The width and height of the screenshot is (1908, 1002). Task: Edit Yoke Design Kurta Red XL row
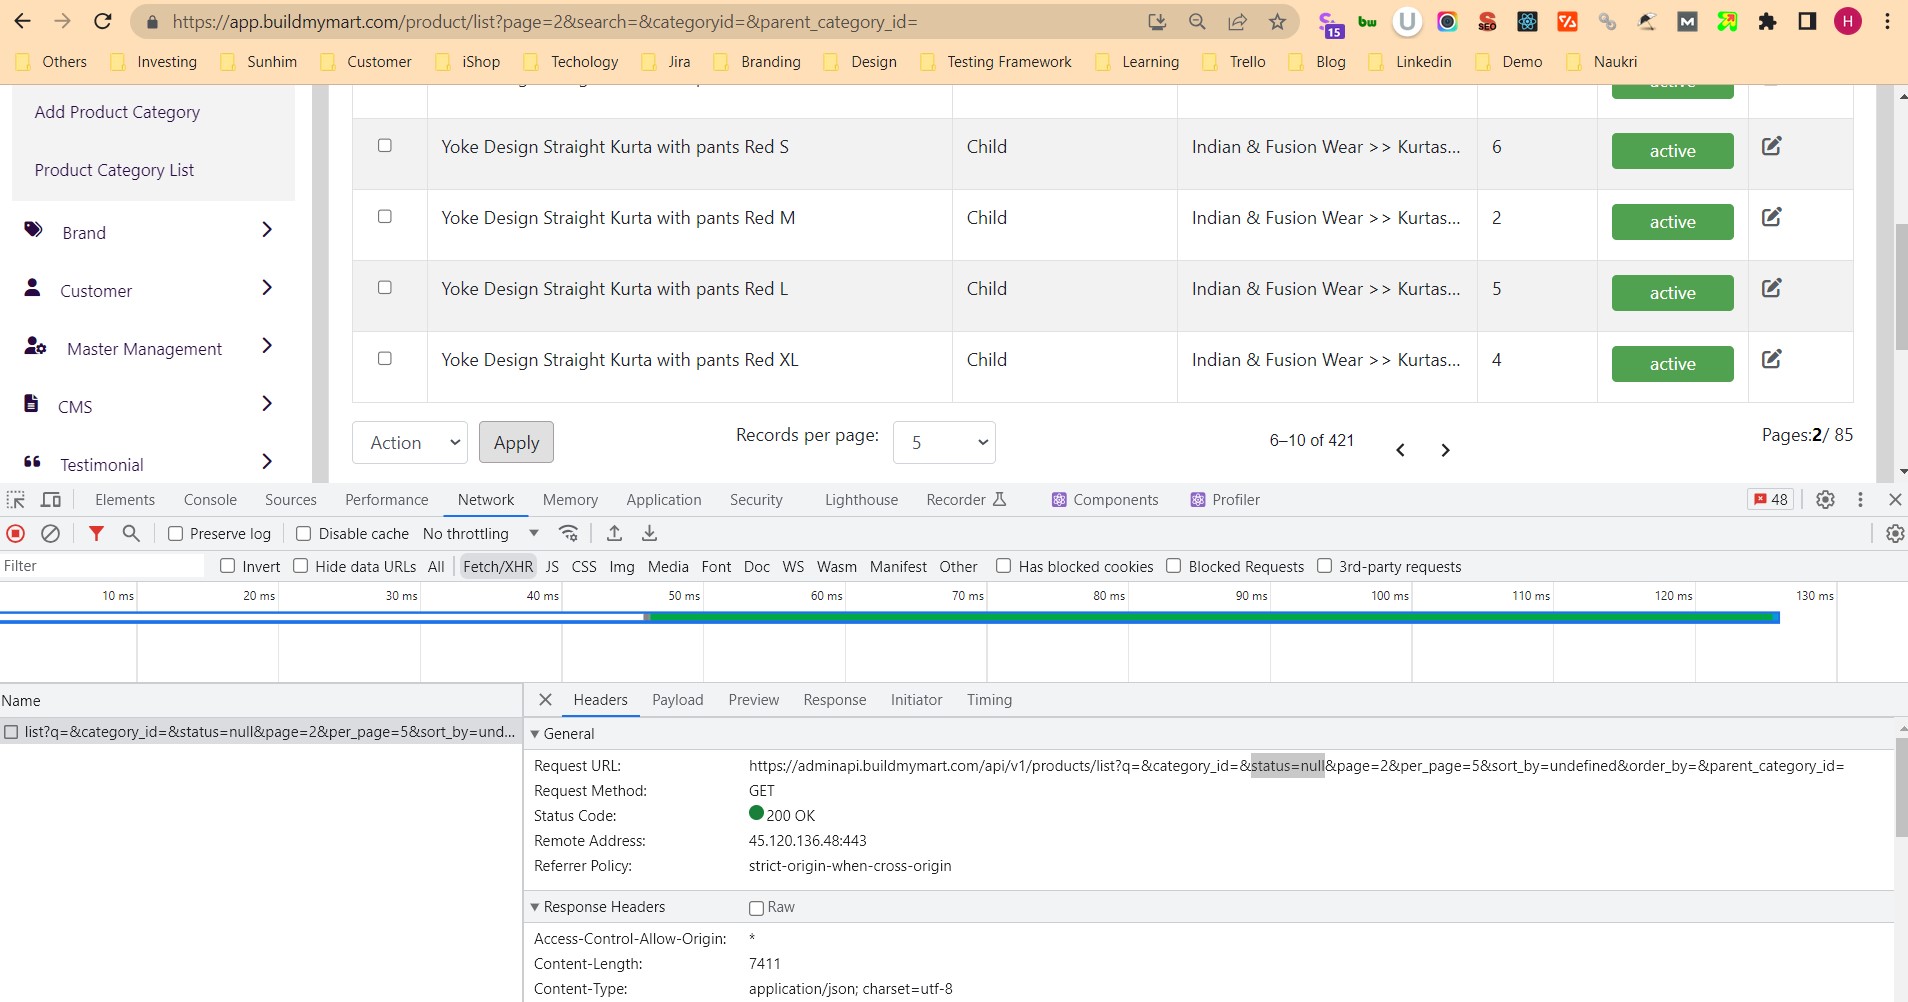pos(1771,359)
